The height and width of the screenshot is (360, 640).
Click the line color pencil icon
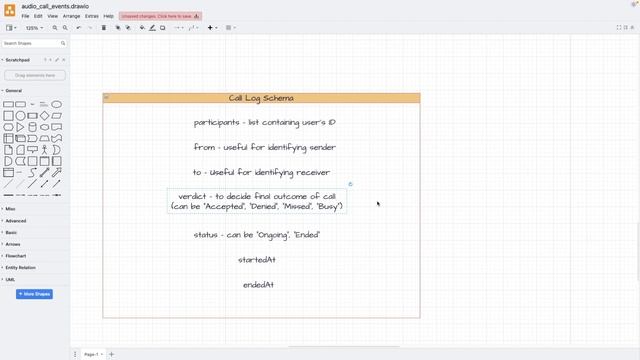tap(152, 28)
